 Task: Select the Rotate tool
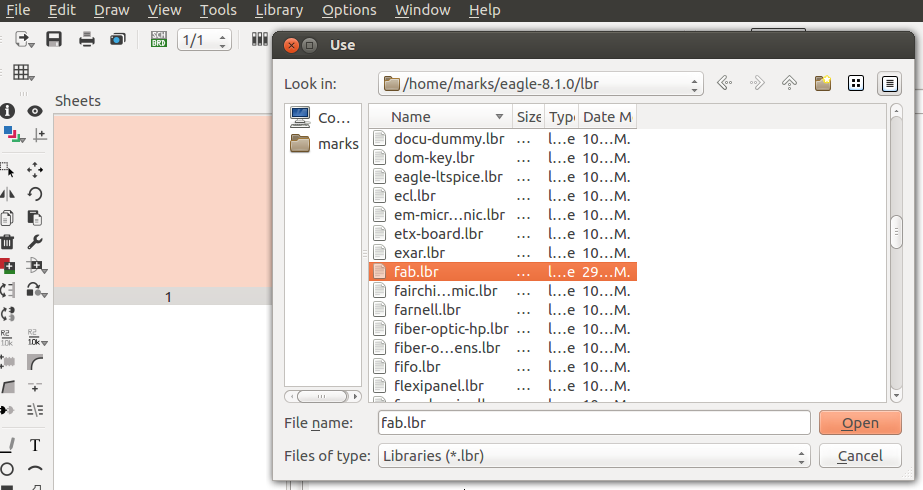click(x=35, y=194)
